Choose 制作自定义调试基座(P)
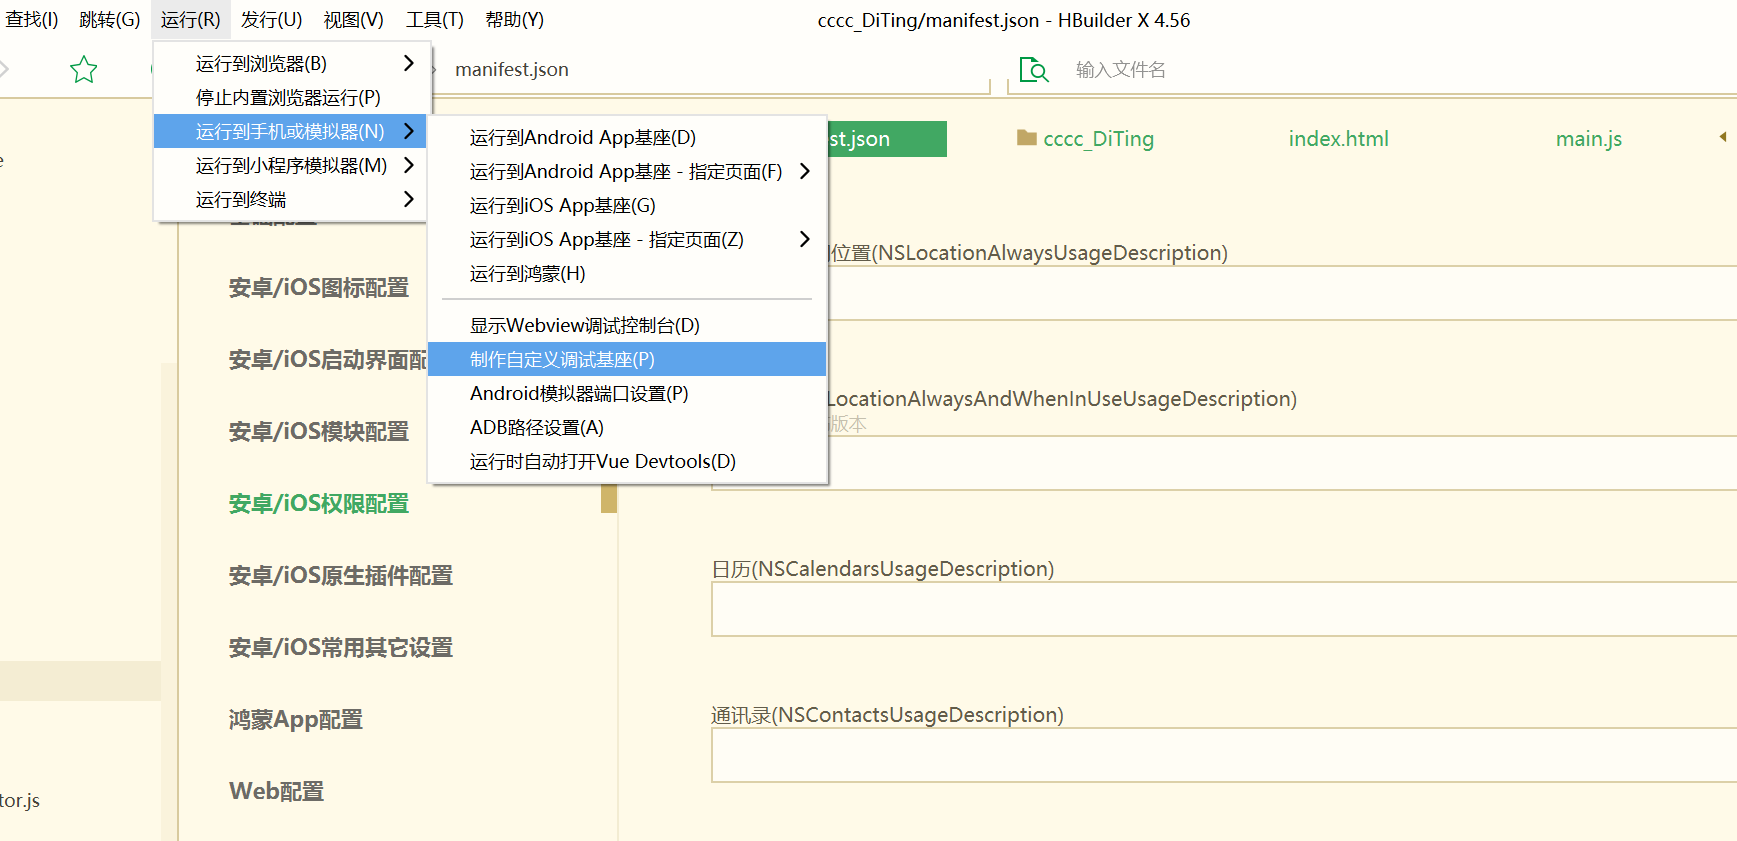 coord(627,359)
